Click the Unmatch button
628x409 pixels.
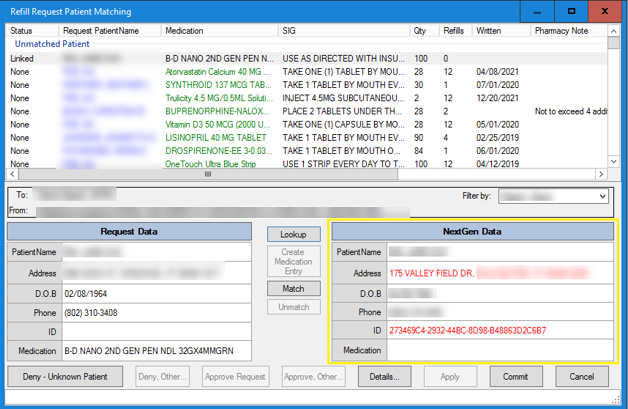click(294, 307)
